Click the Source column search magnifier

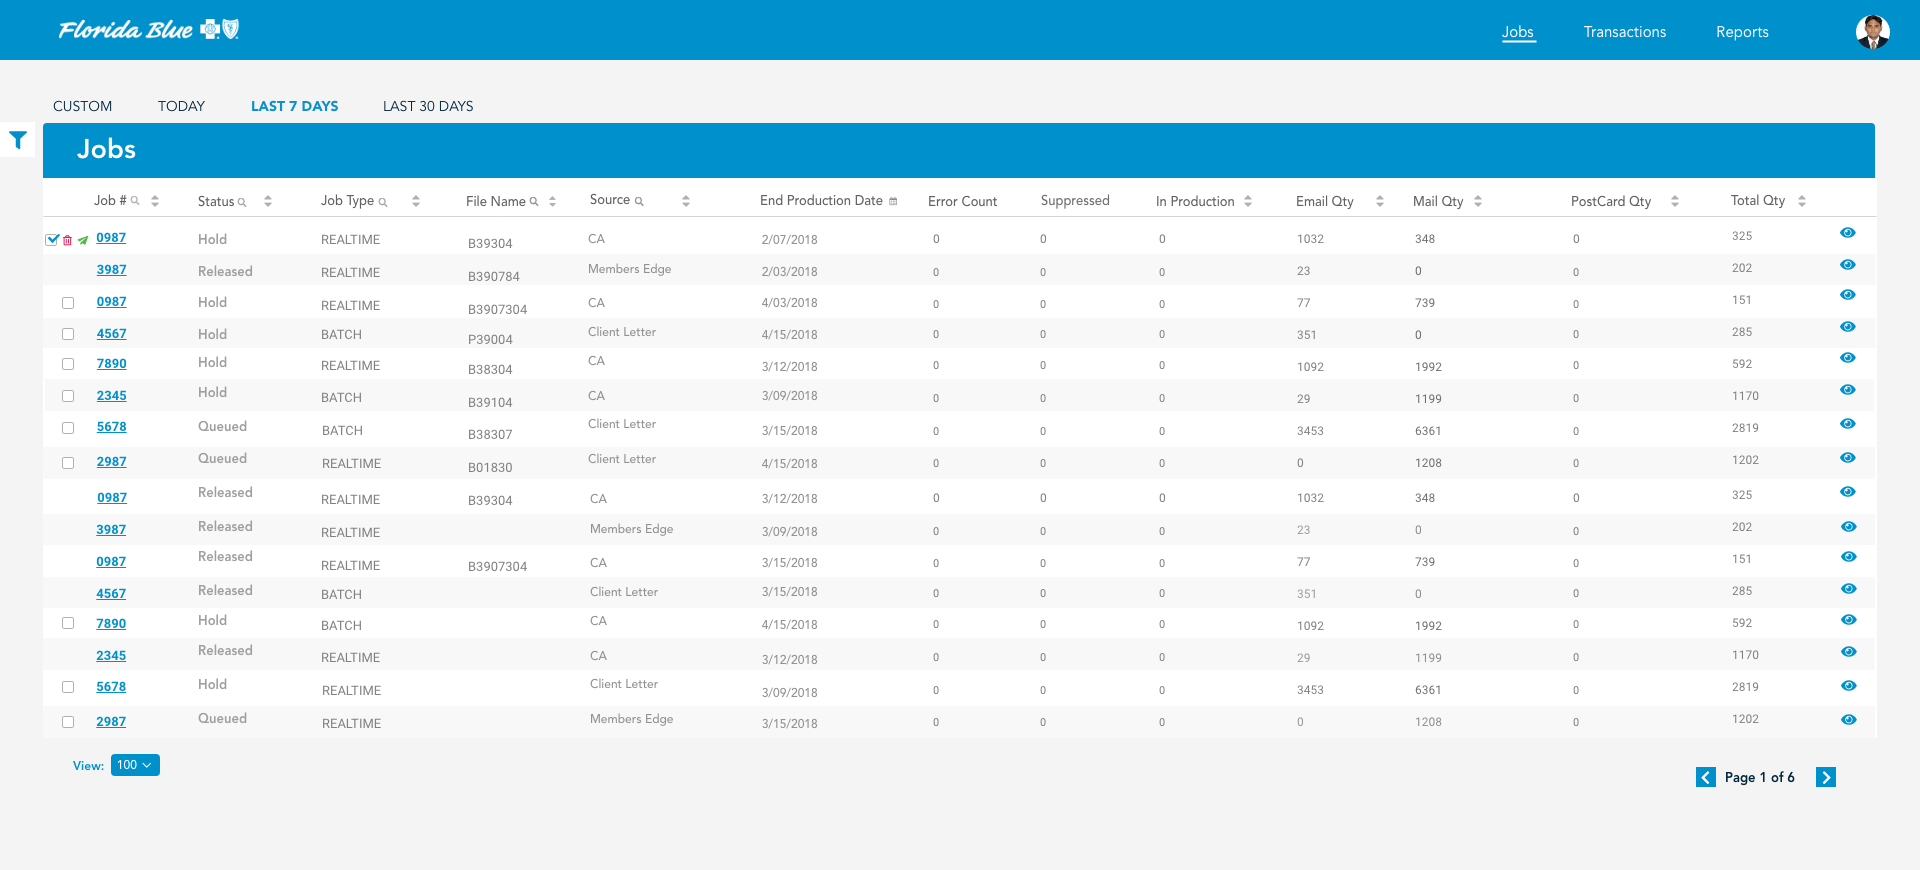(x=639, y=201)
